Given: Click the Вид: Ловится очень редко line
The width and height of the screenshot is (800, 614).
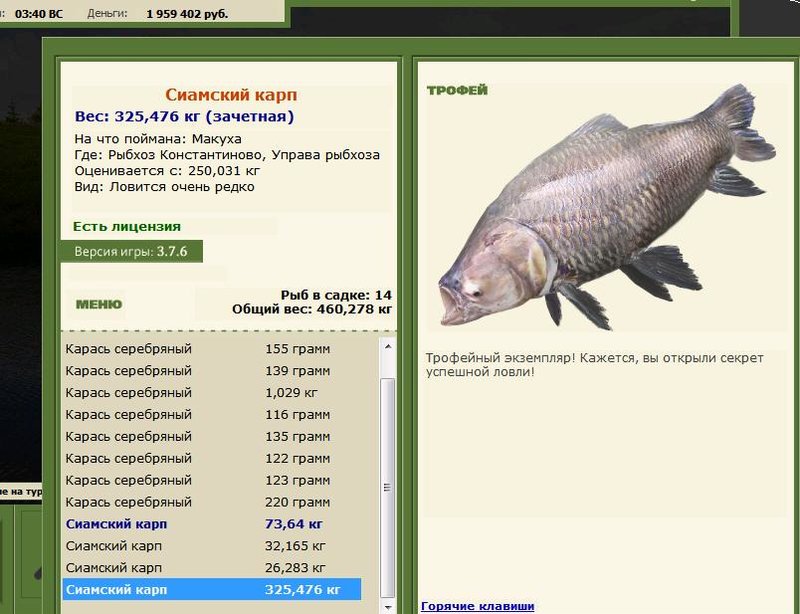Looking at the screenshot, I should point(164,187).
